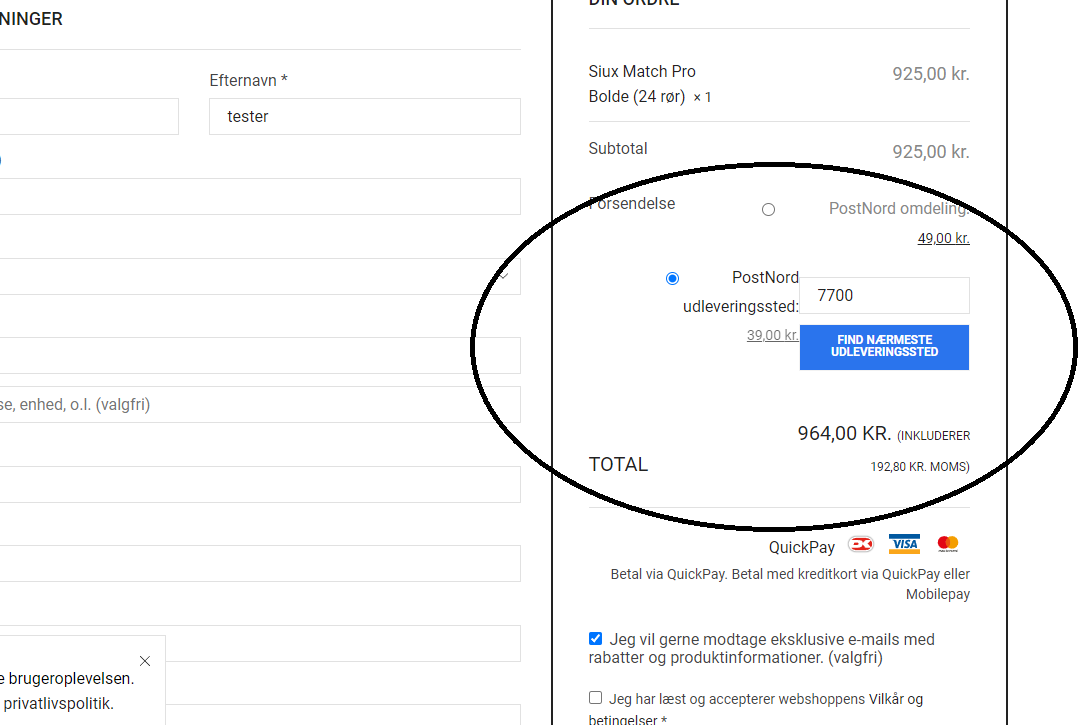Click the Efternavn field containing tester
Screen dimensions: 1079x725
(x=365, y=116)
